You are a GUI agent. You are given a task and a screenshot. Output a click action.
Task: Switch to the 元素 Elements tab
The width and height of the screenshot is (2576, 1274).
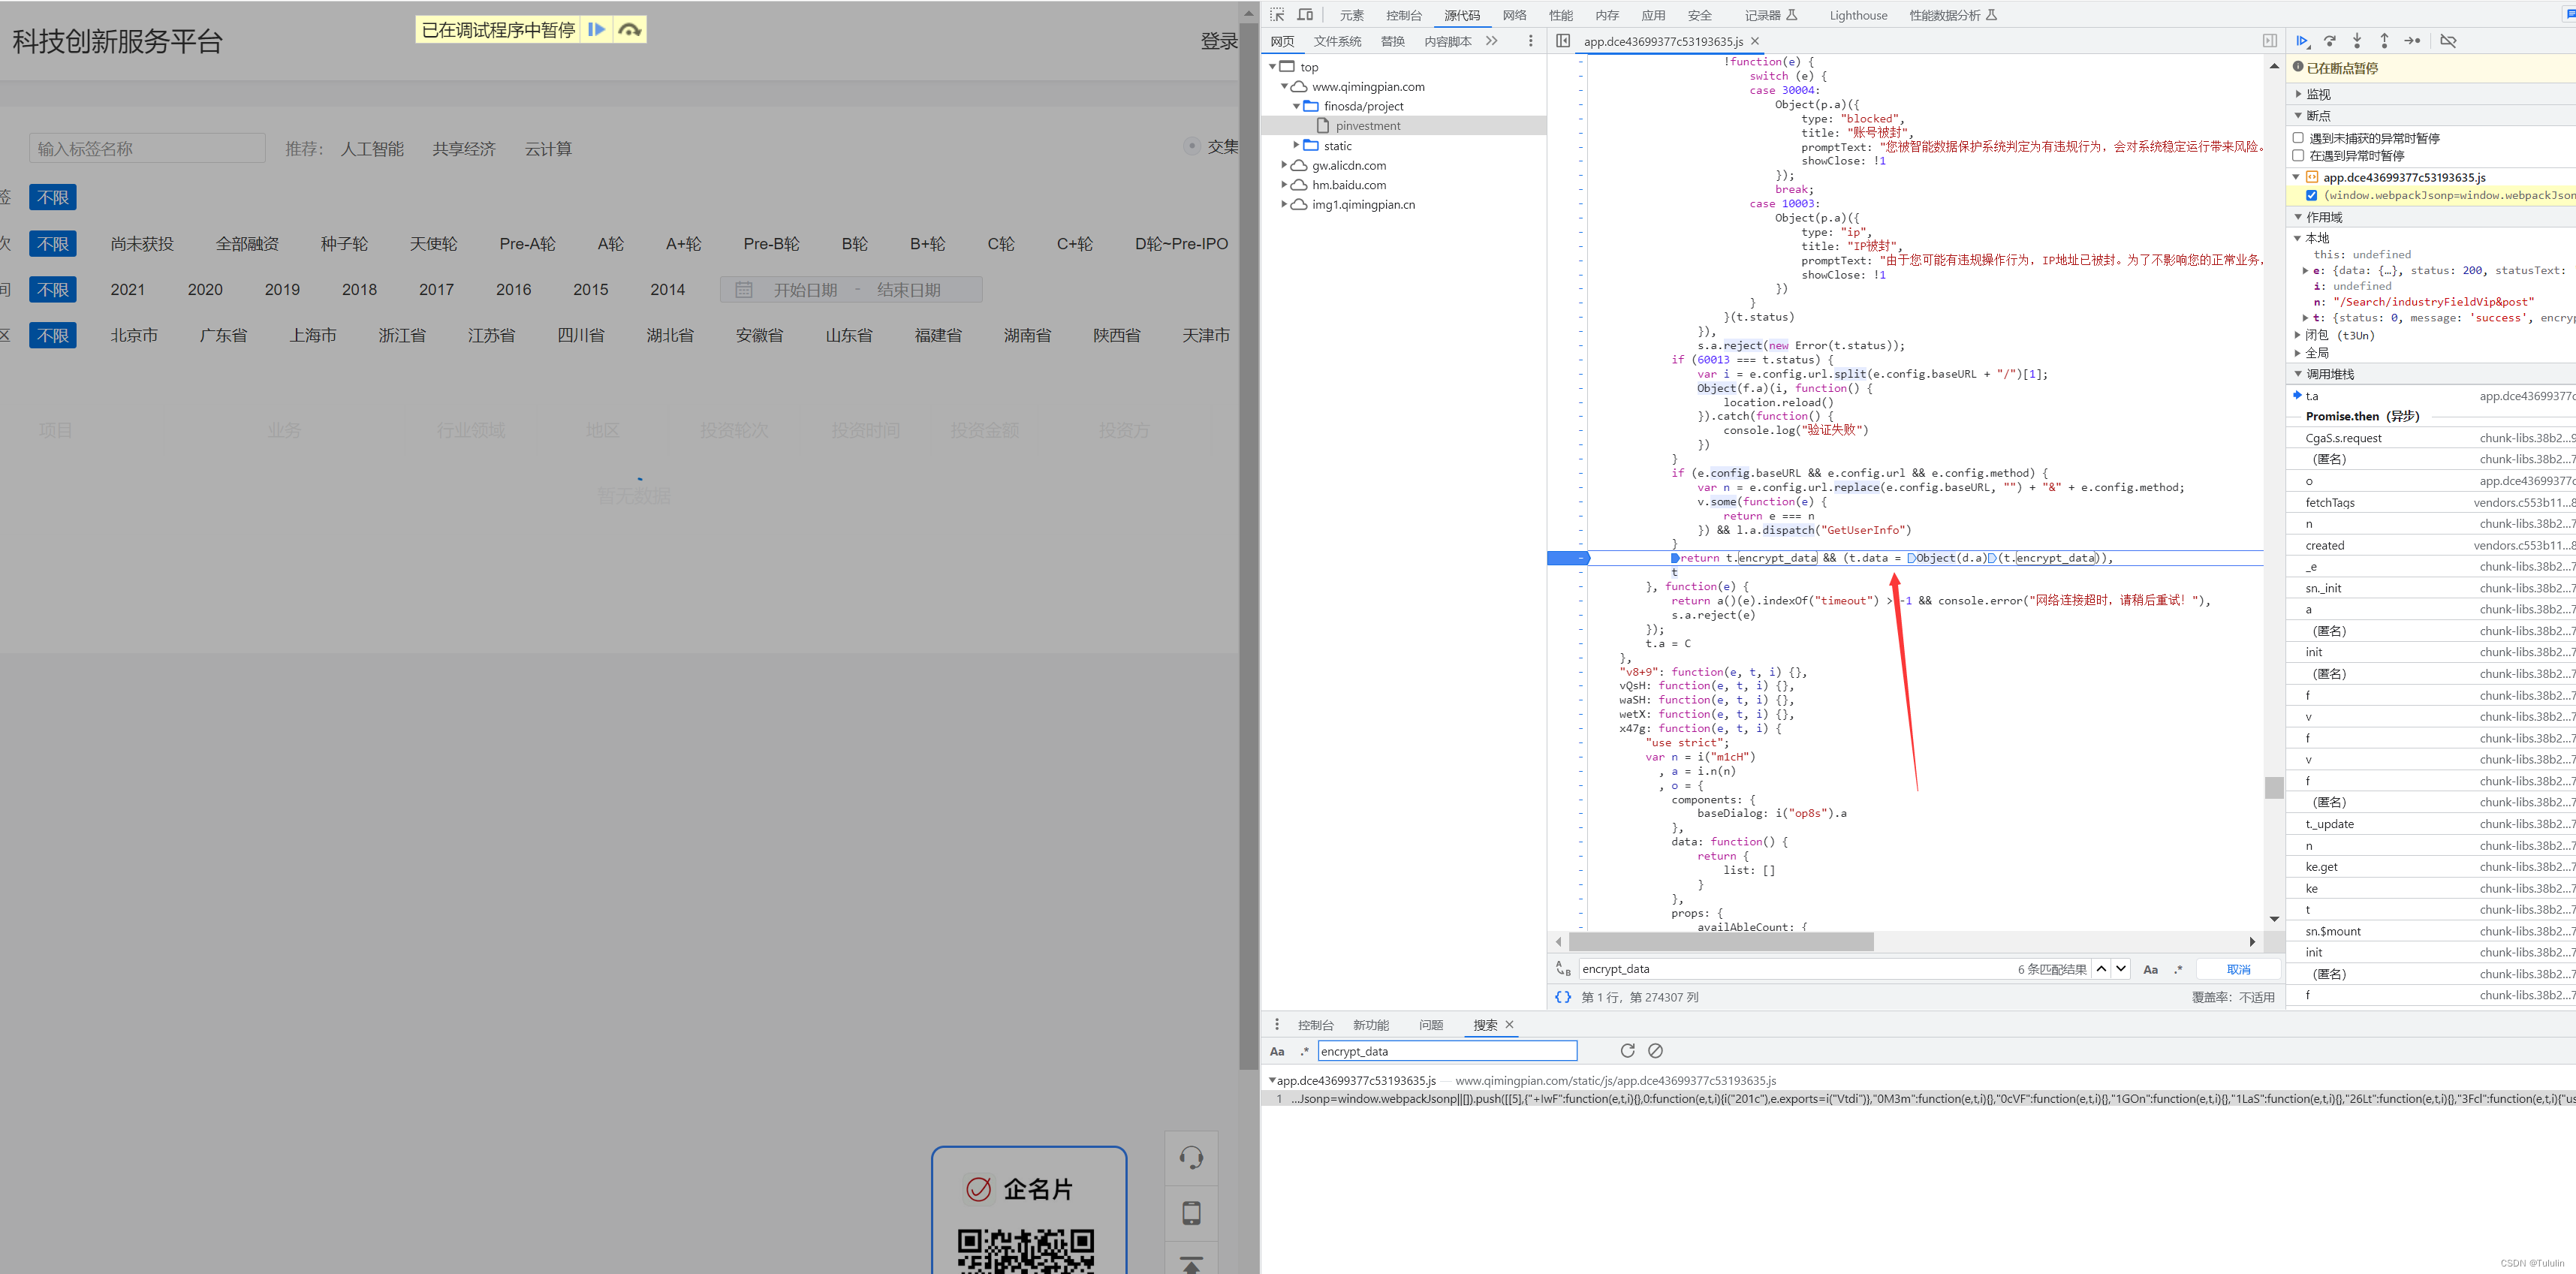click(1351, 15)
